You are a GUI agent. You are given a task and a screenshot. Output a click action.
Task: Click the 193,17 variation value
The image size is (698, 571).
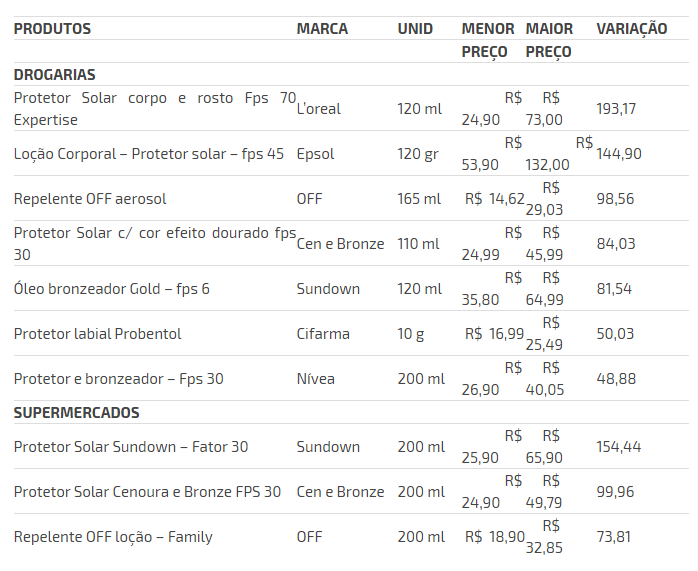point(616,109)
